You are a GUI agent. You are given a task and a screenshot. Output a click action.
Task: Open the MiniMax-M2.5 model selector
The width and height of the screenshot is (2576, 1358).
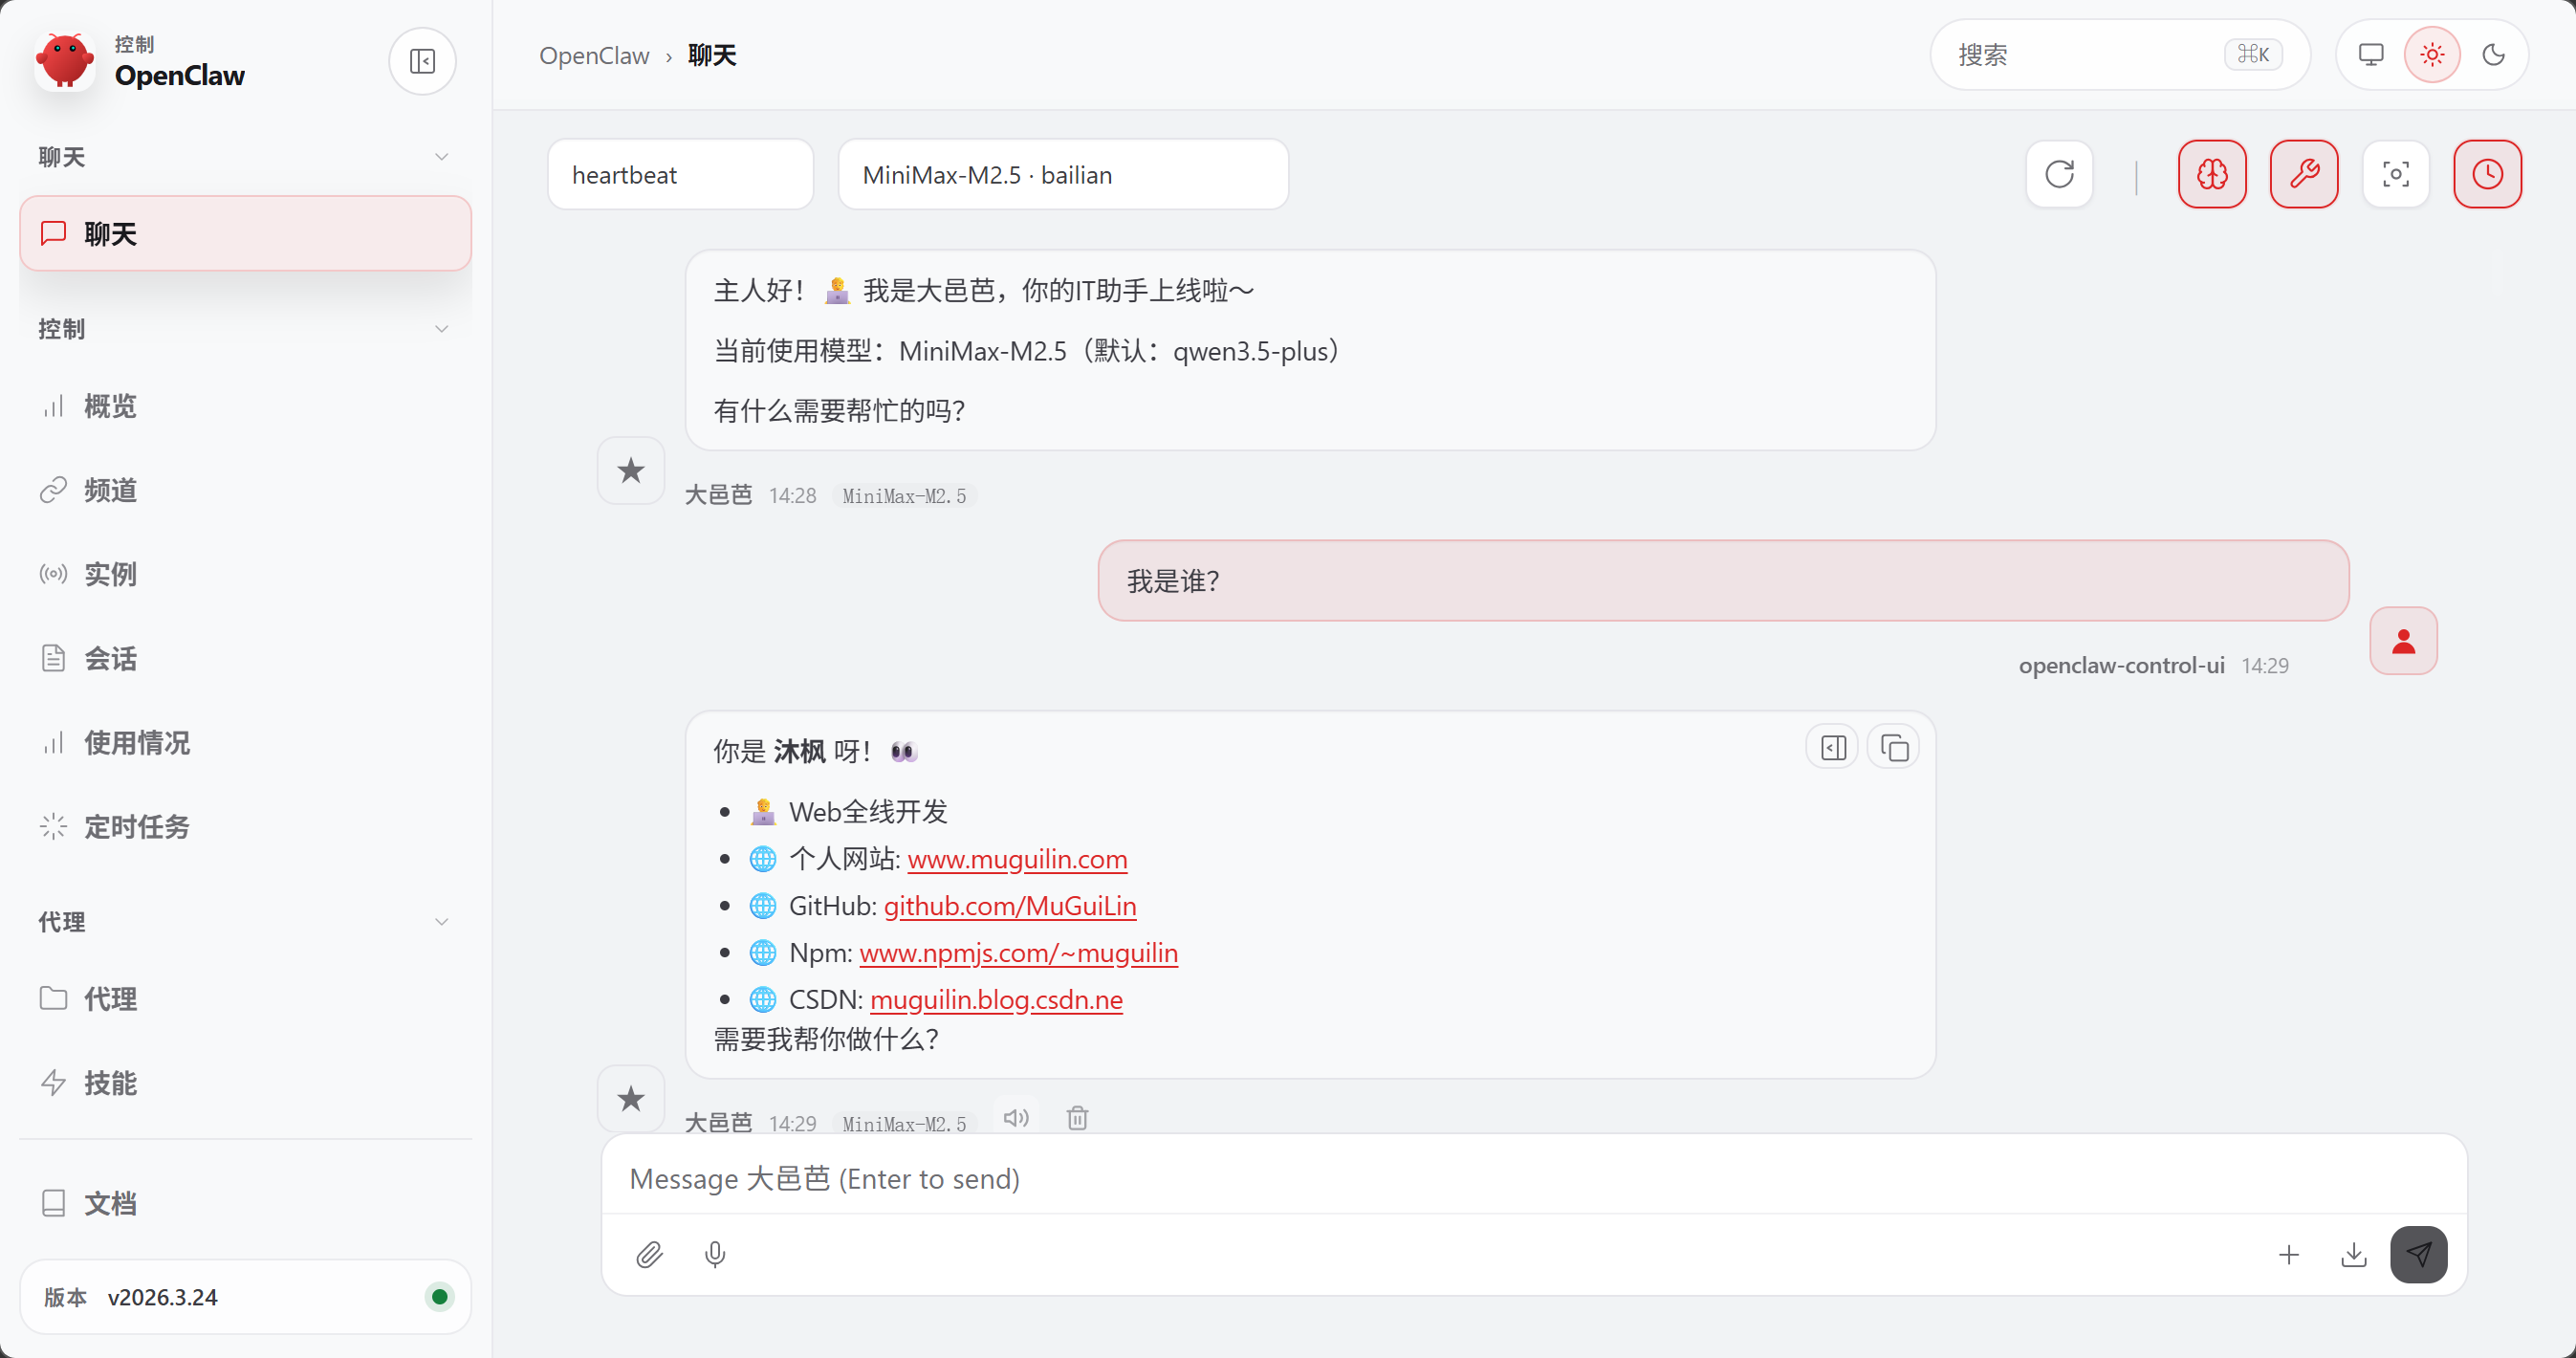pos(1062,175)
